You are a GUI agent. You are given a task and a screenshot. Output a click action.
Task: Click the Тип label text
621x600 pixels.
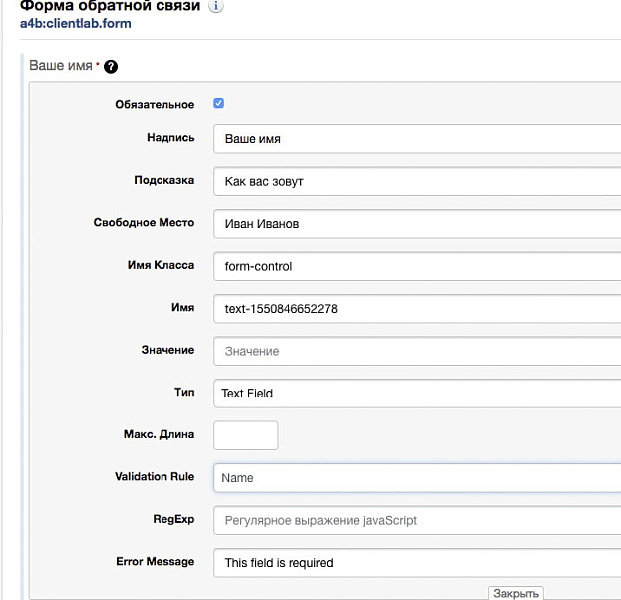183,392
